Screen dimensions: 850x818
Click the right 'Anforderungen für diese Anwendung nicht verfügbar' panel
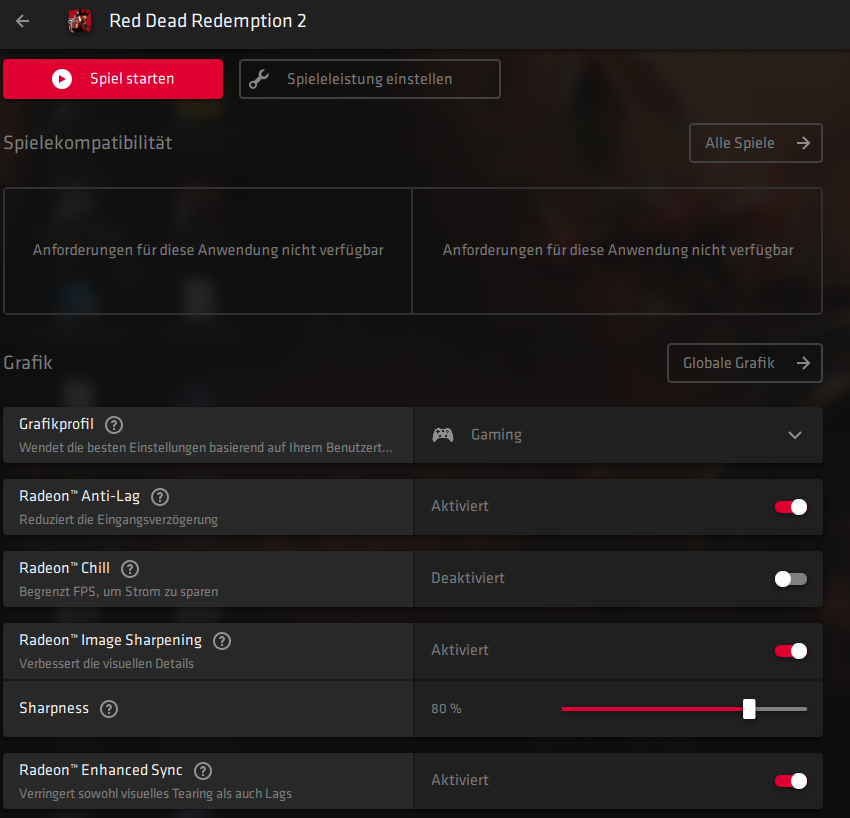pyautogui.click(x=617, y=250)
